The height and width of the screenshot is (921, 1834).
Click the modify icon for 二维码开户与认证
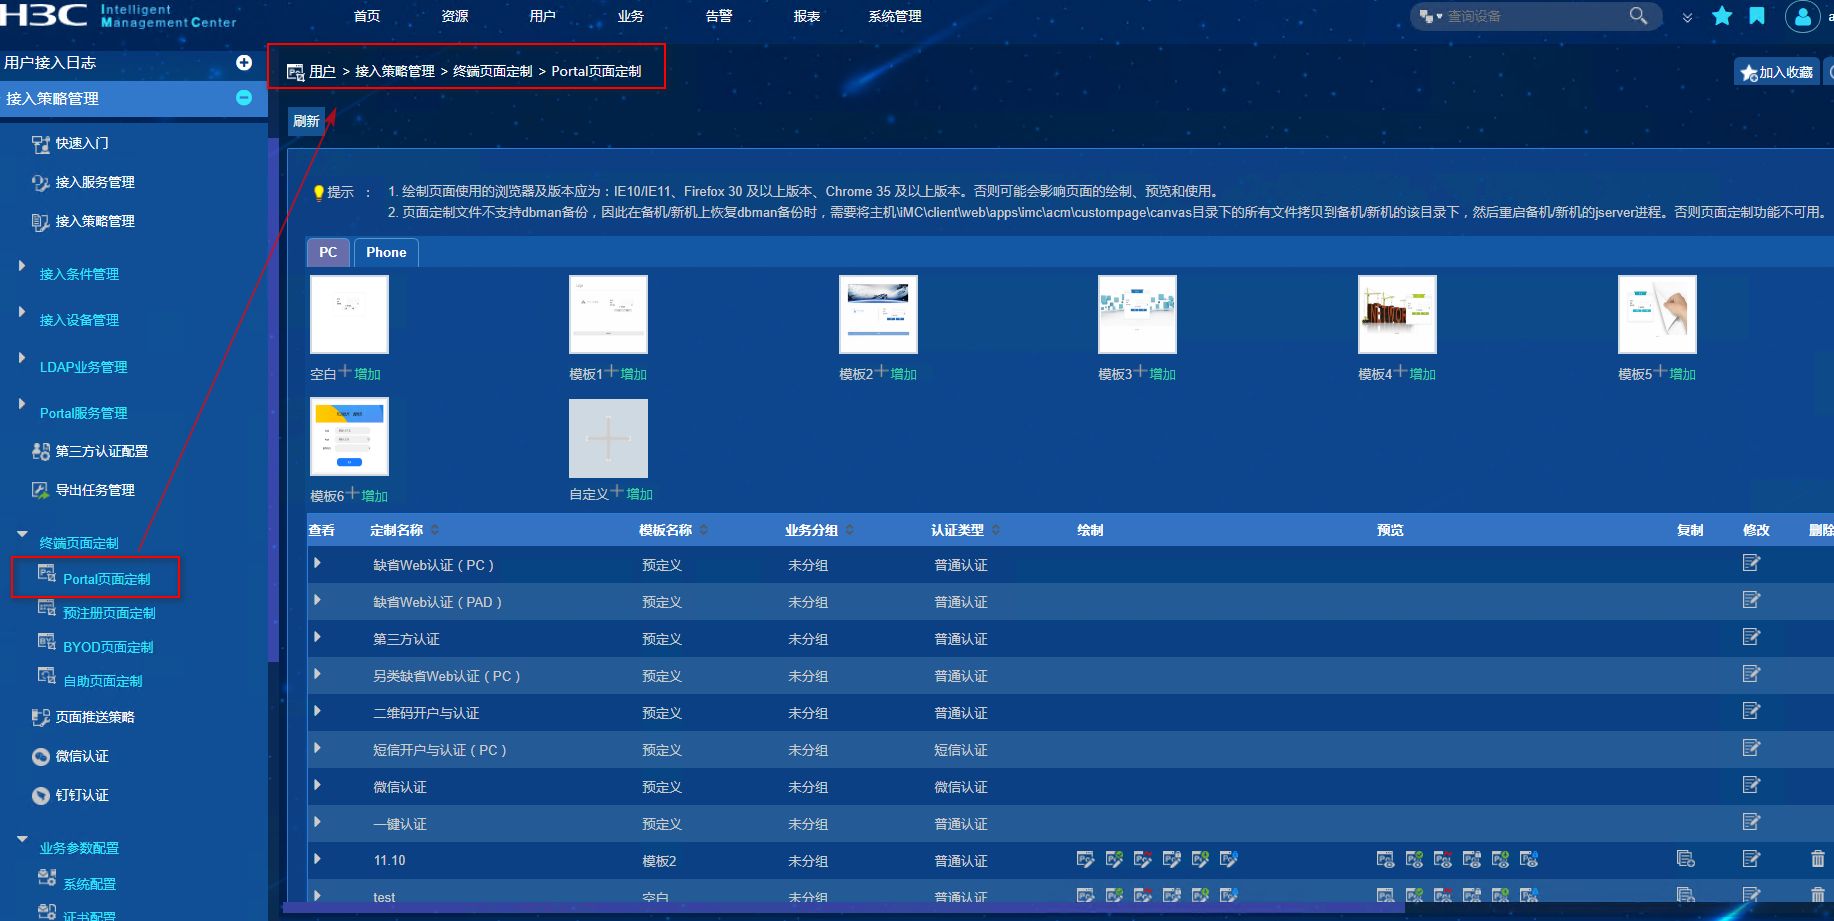point(1751,711)
